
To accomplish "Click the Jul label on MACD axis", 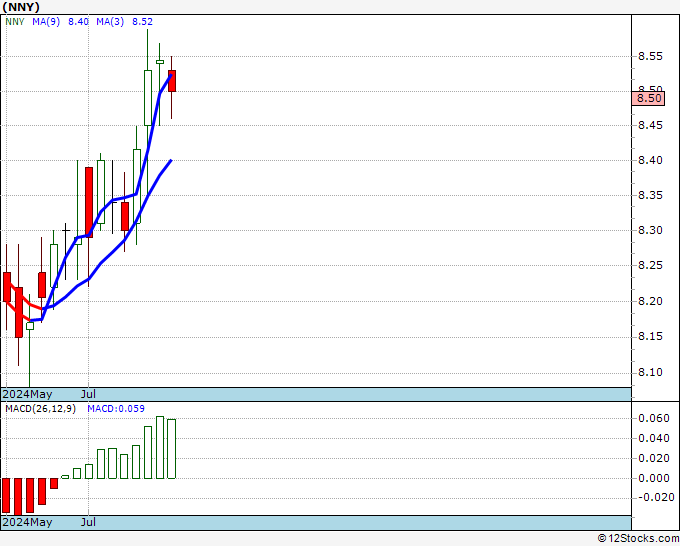I will tap(88, 522).
